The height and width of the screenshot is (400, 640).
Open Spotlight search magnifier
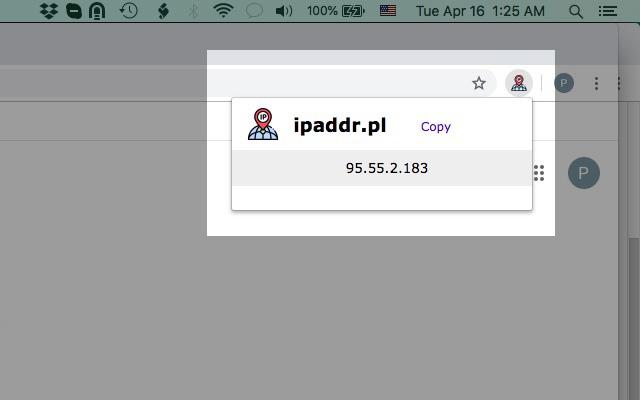(x=576, y=11)
